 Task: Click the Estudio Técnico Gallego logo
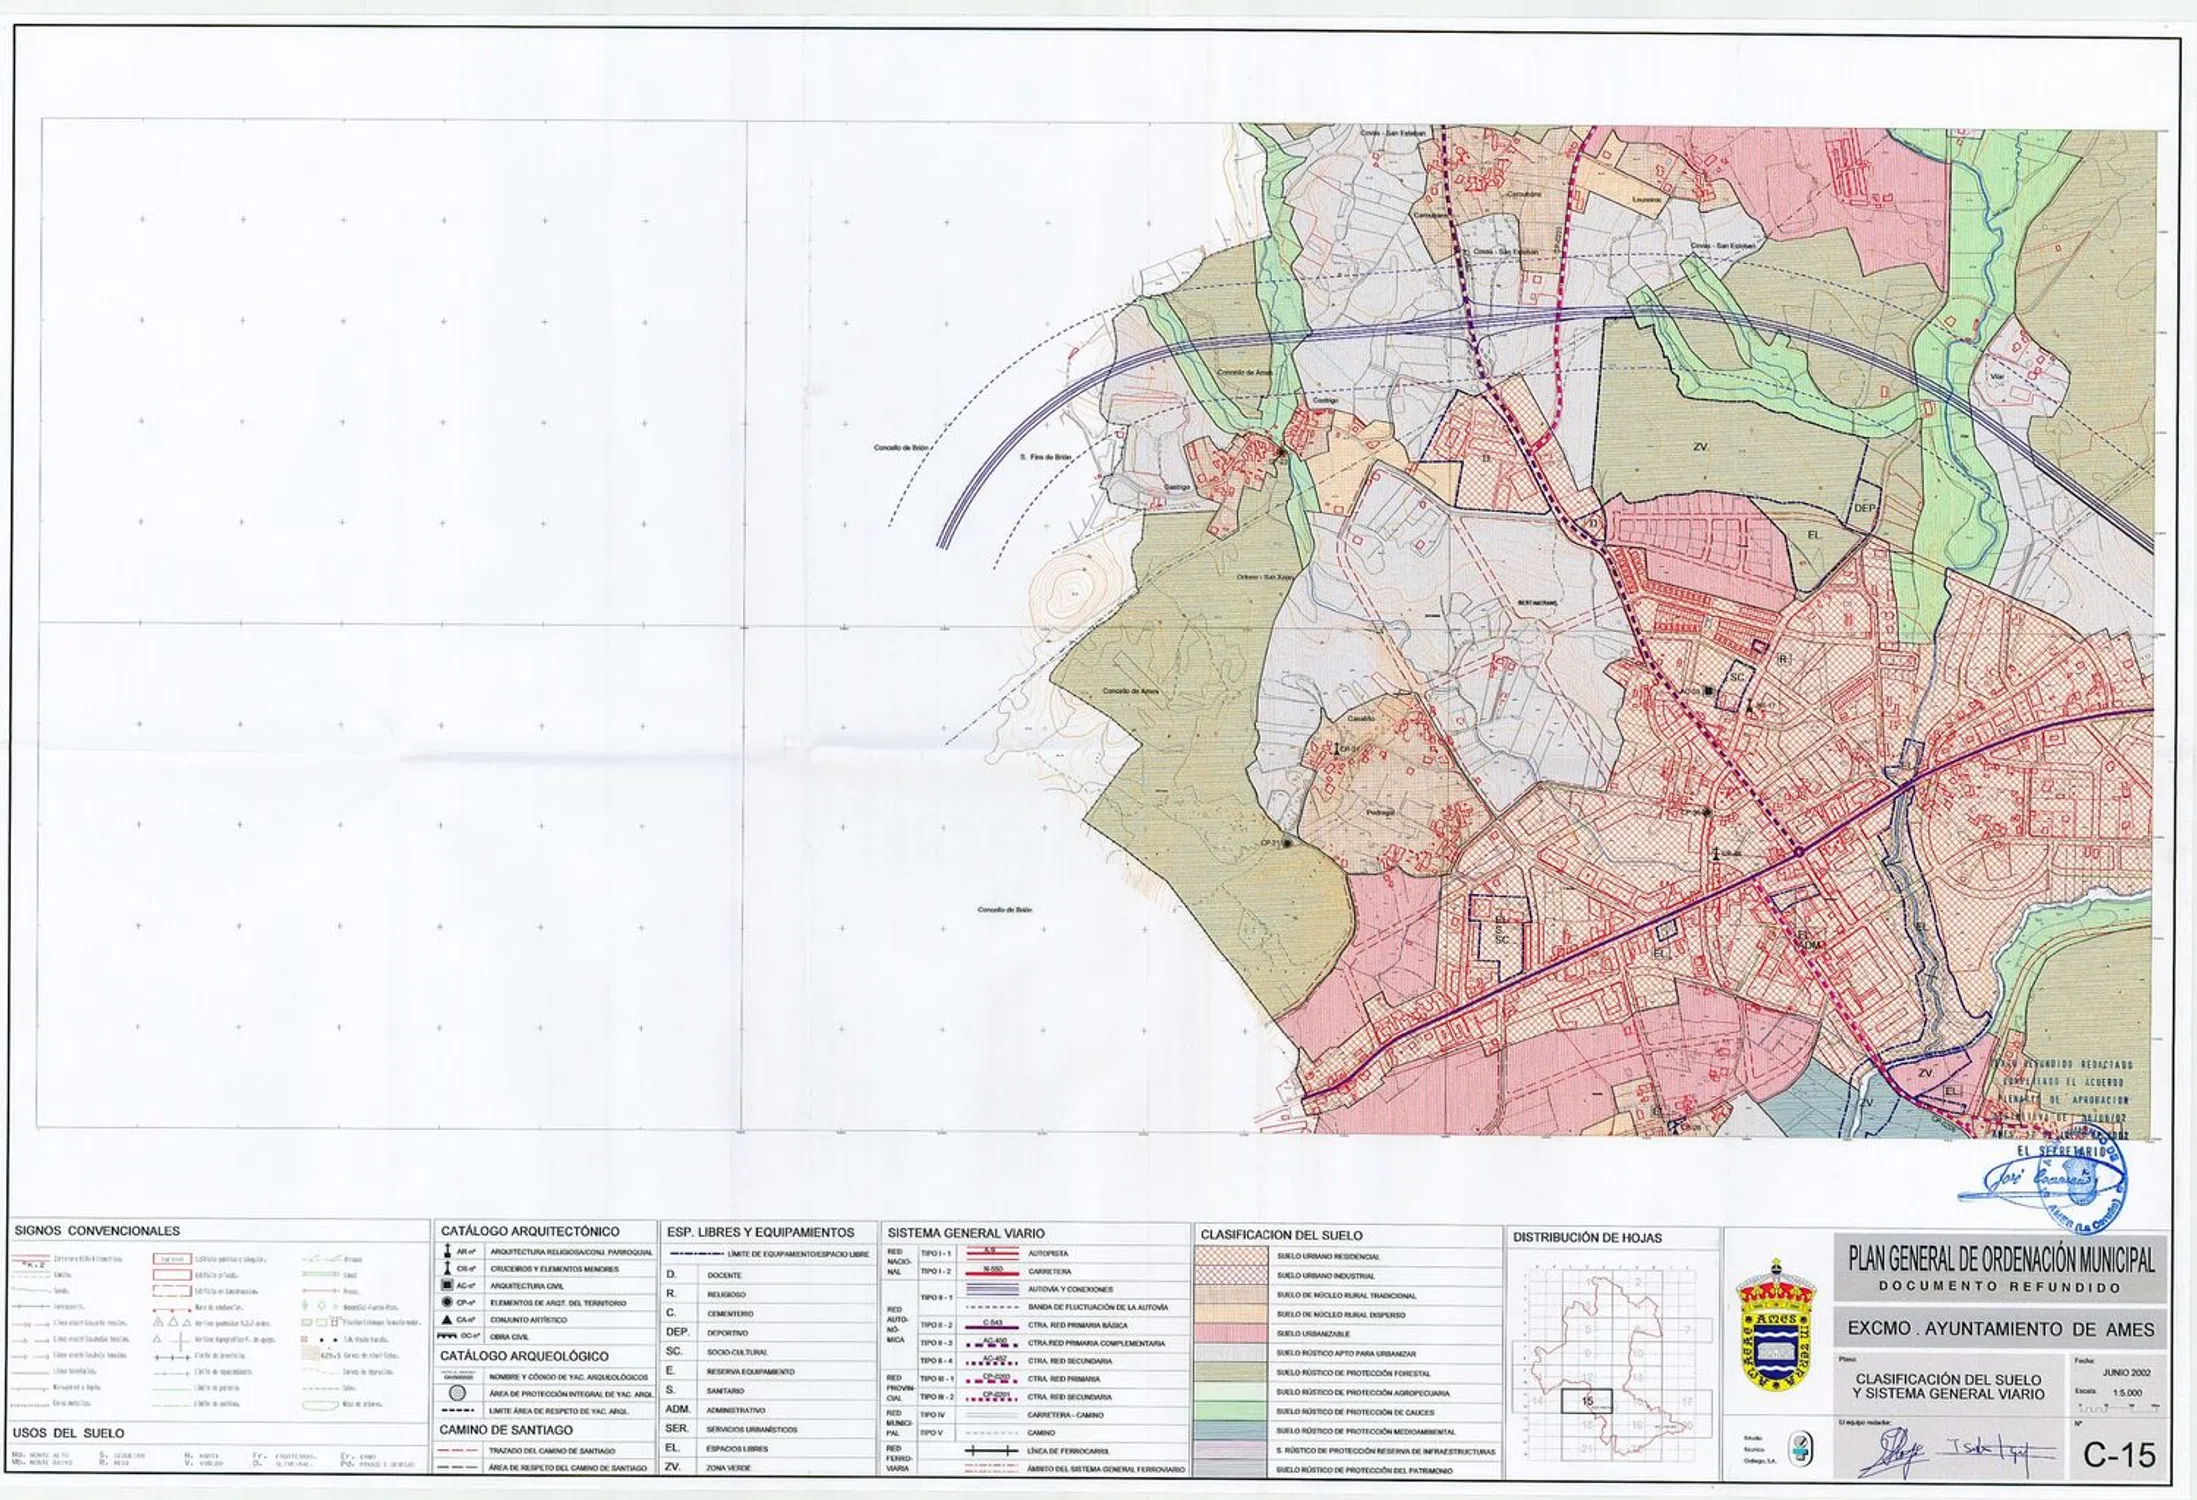click(1800, 1448)
